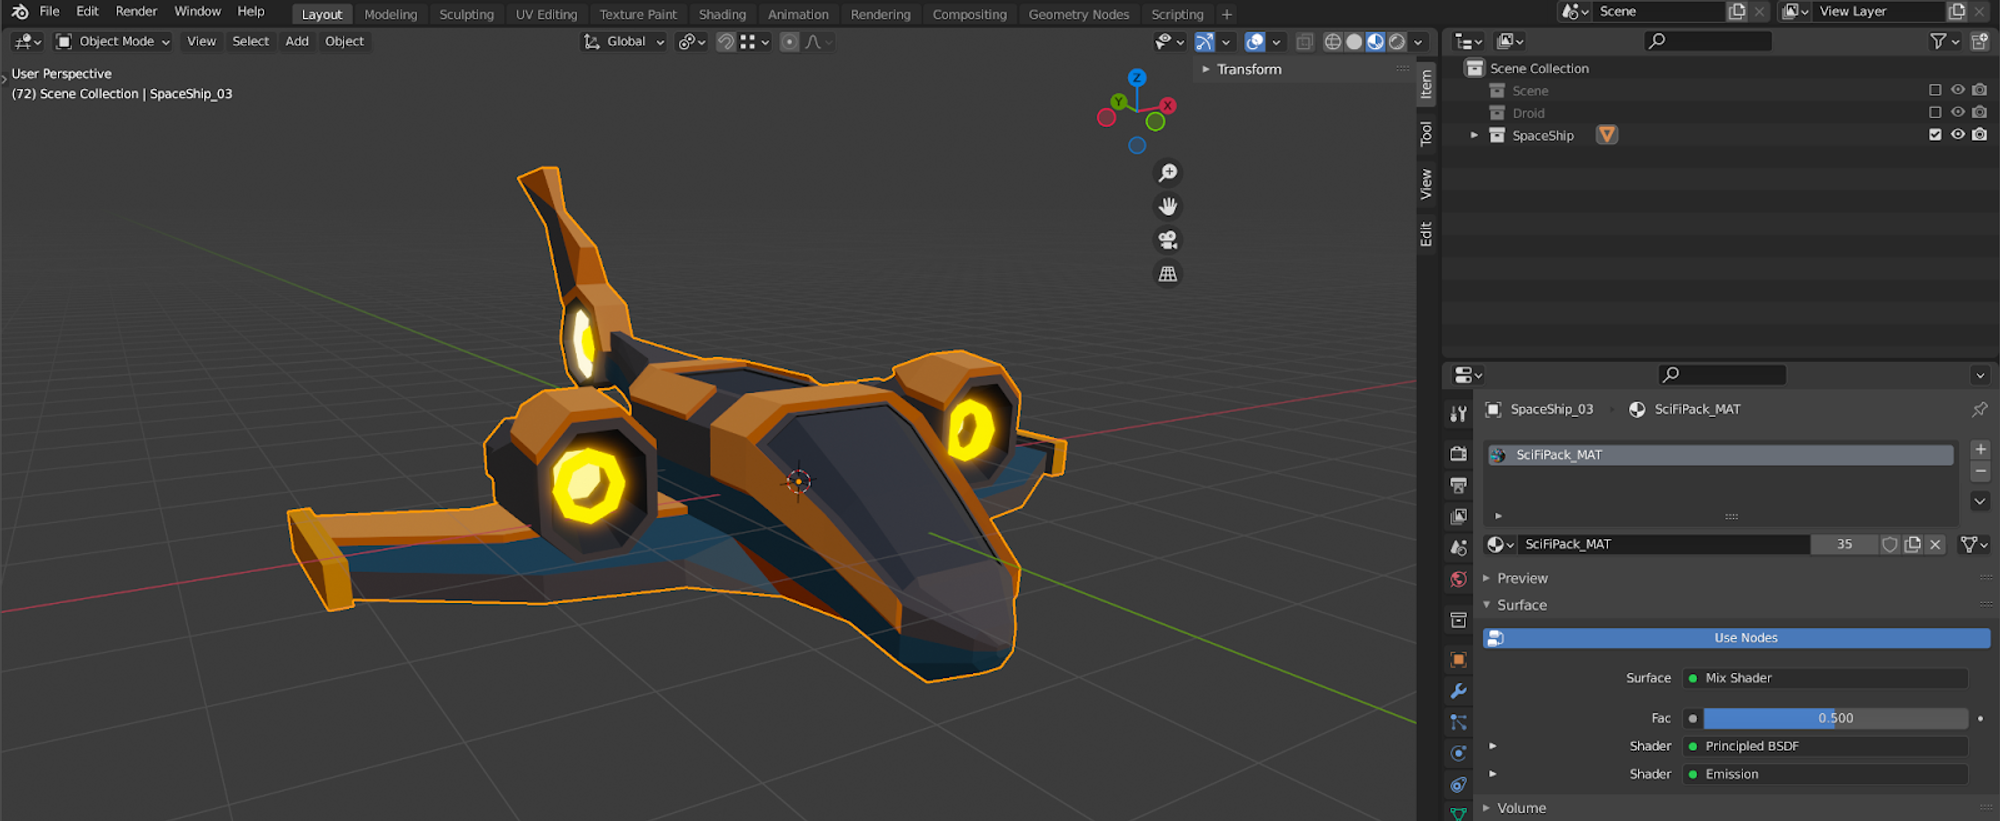Viewport: 2000px width, 821px height.
Task: Switch perspective/orthographic with grid icon
Action: tap(1167, 274)
